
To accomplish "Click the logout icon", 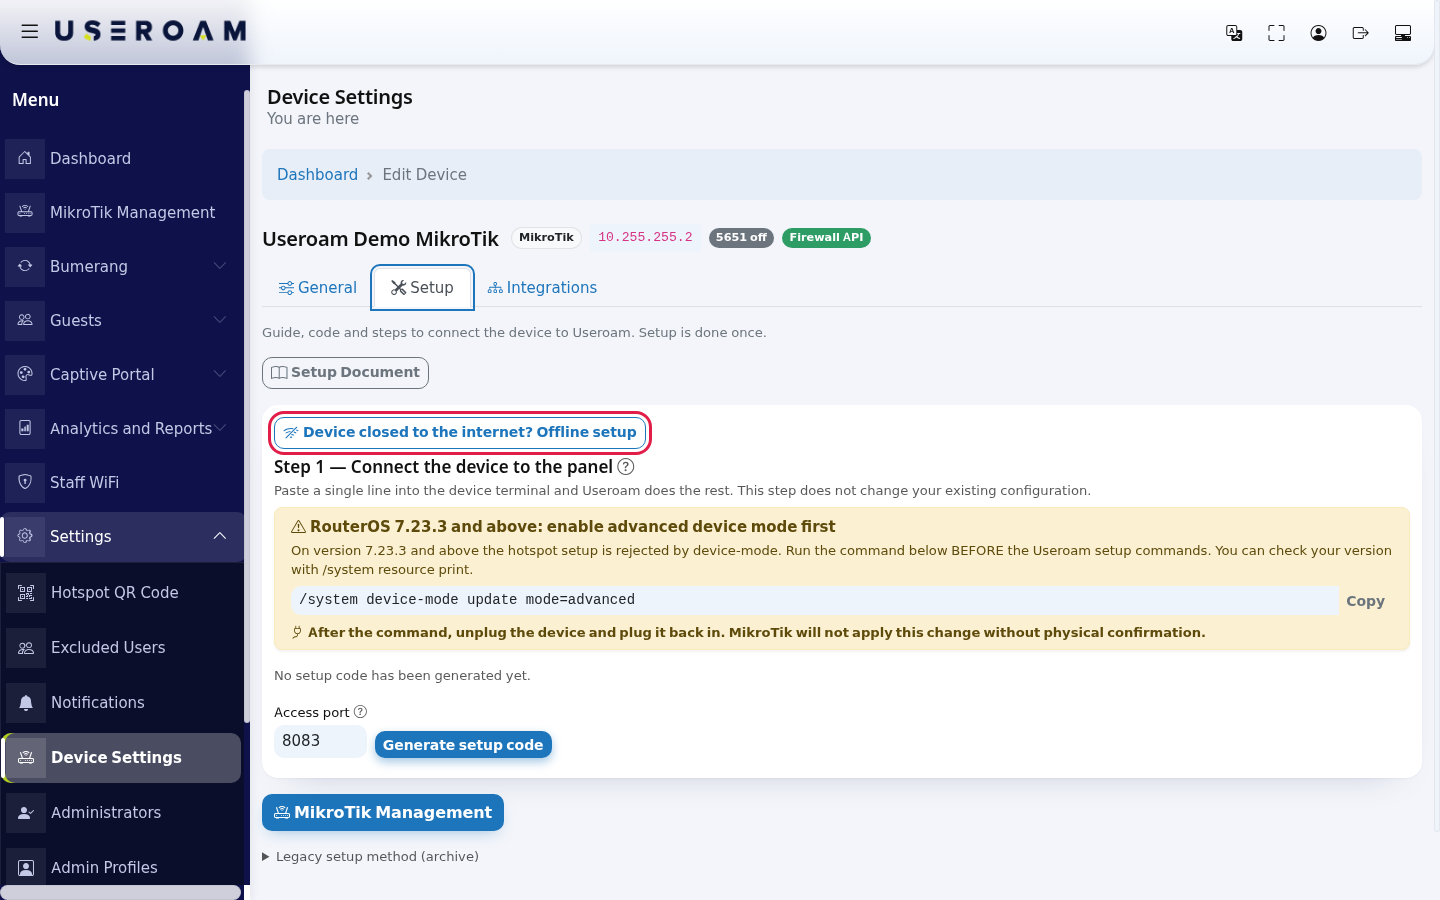I will click(1360, 33).
